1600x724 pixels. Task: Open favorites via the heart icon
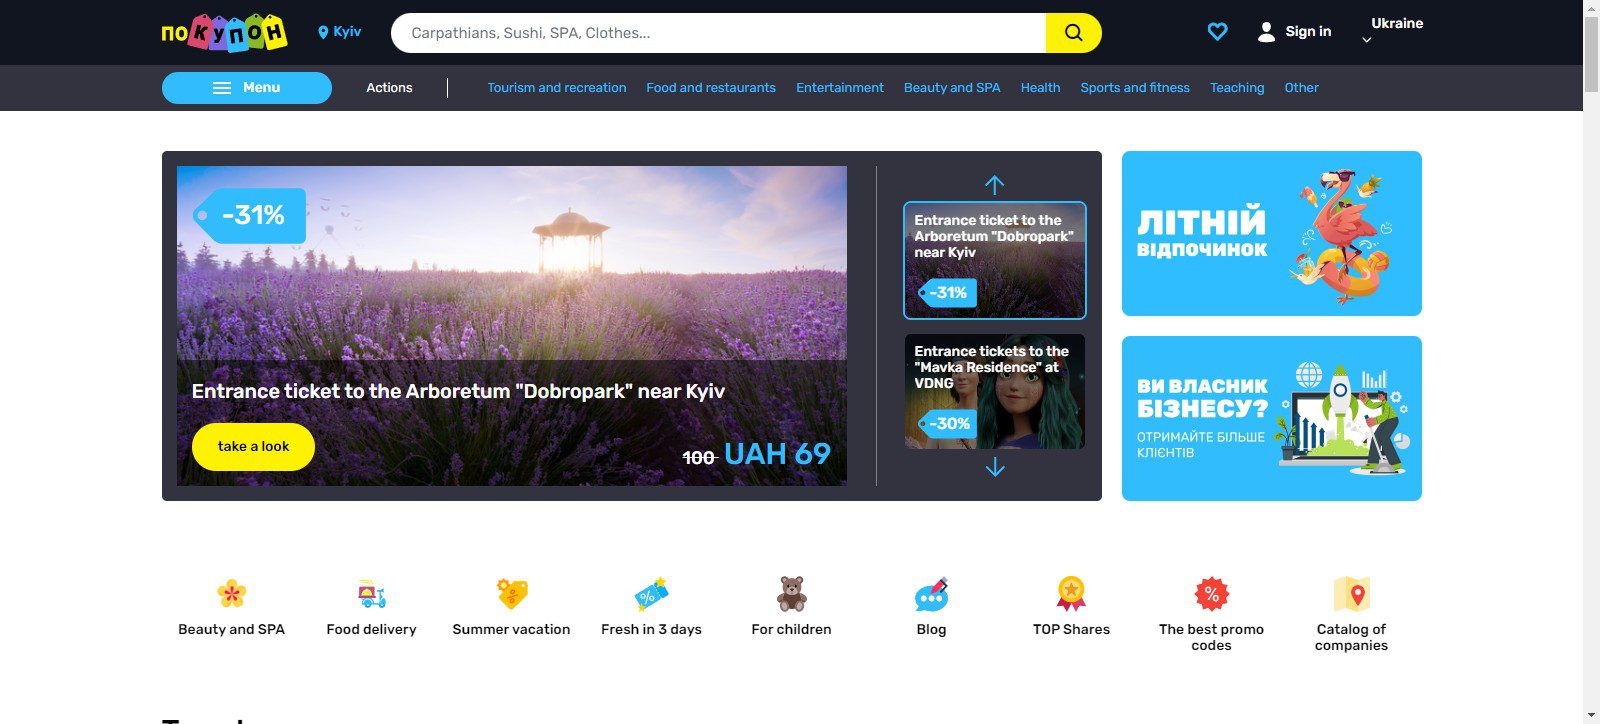click(1217, 32)
